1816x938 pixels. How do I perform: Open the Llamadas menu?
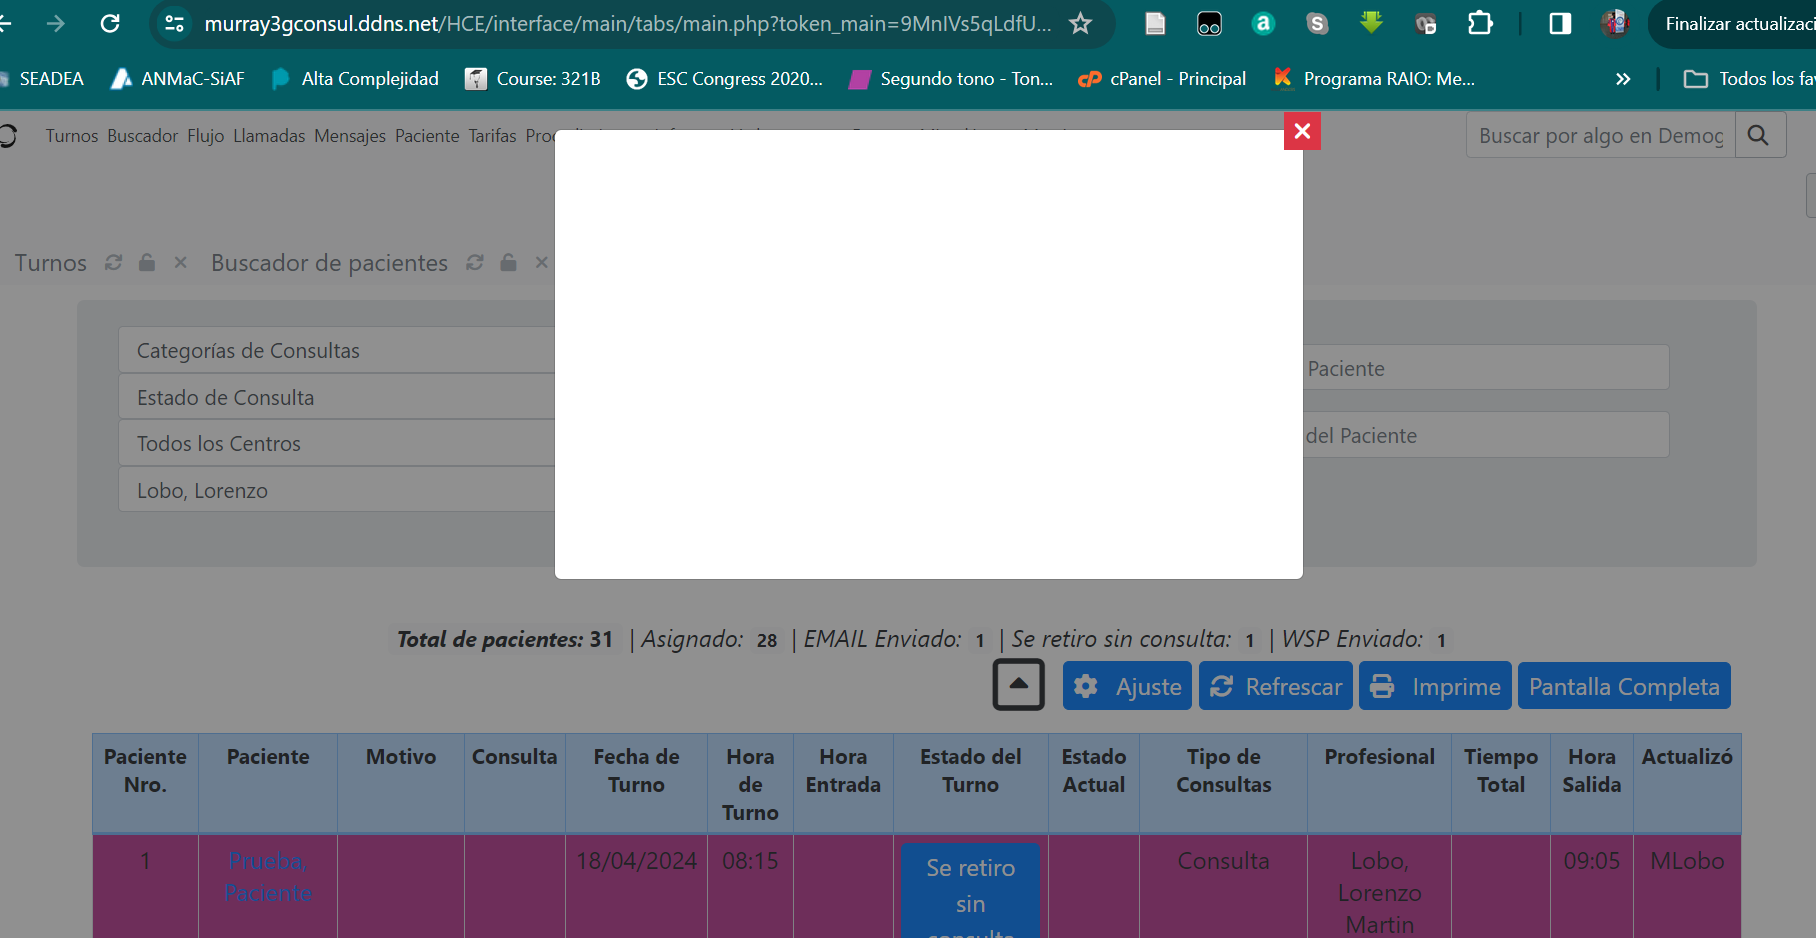pyautogui.click(x=269, y=136)
